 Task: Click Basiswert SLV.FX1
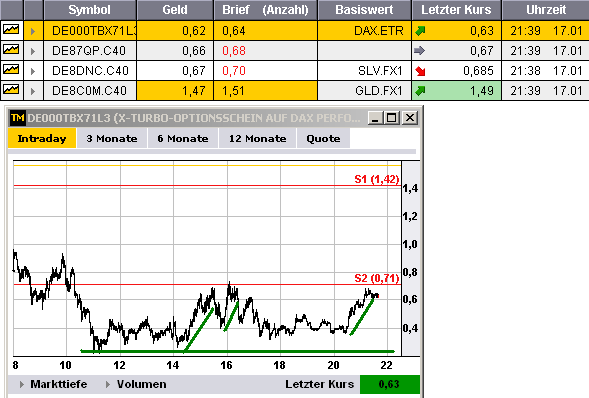380,71
